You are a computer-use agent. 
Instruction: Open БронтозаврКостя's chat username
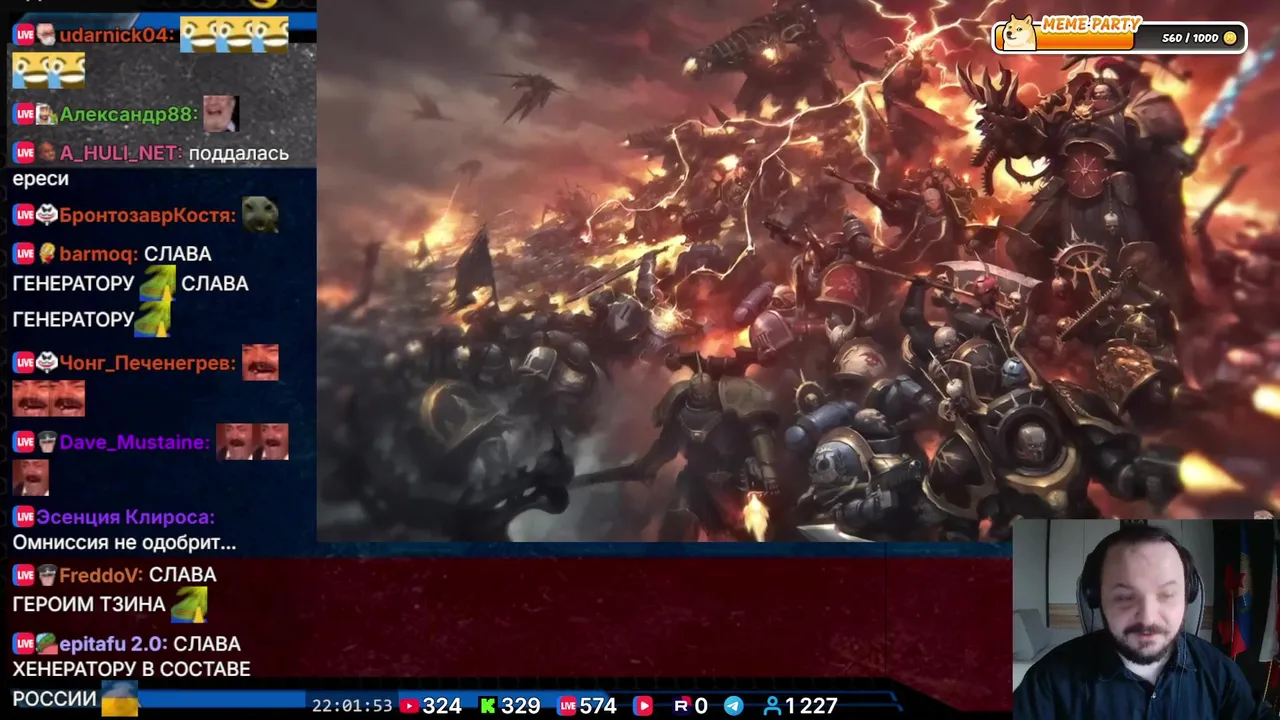148,215
